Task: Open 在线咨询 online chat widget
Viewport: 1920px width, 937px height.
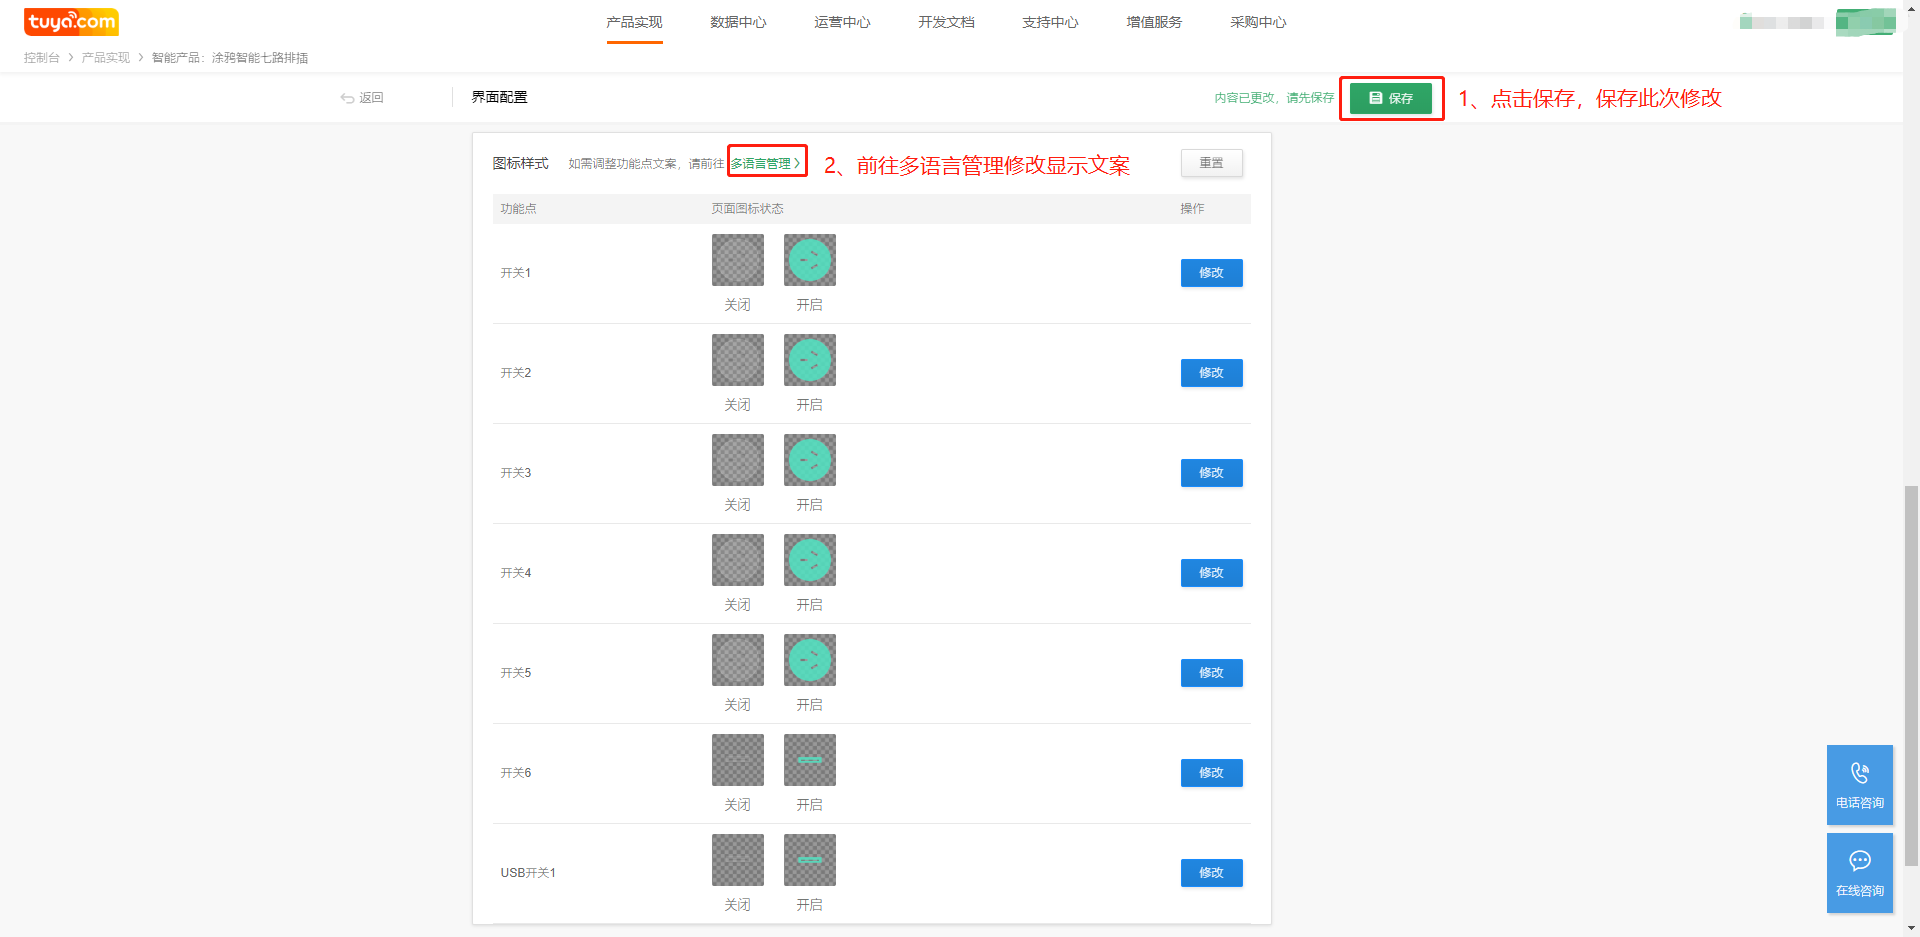Action: (x=1859, y=872)
